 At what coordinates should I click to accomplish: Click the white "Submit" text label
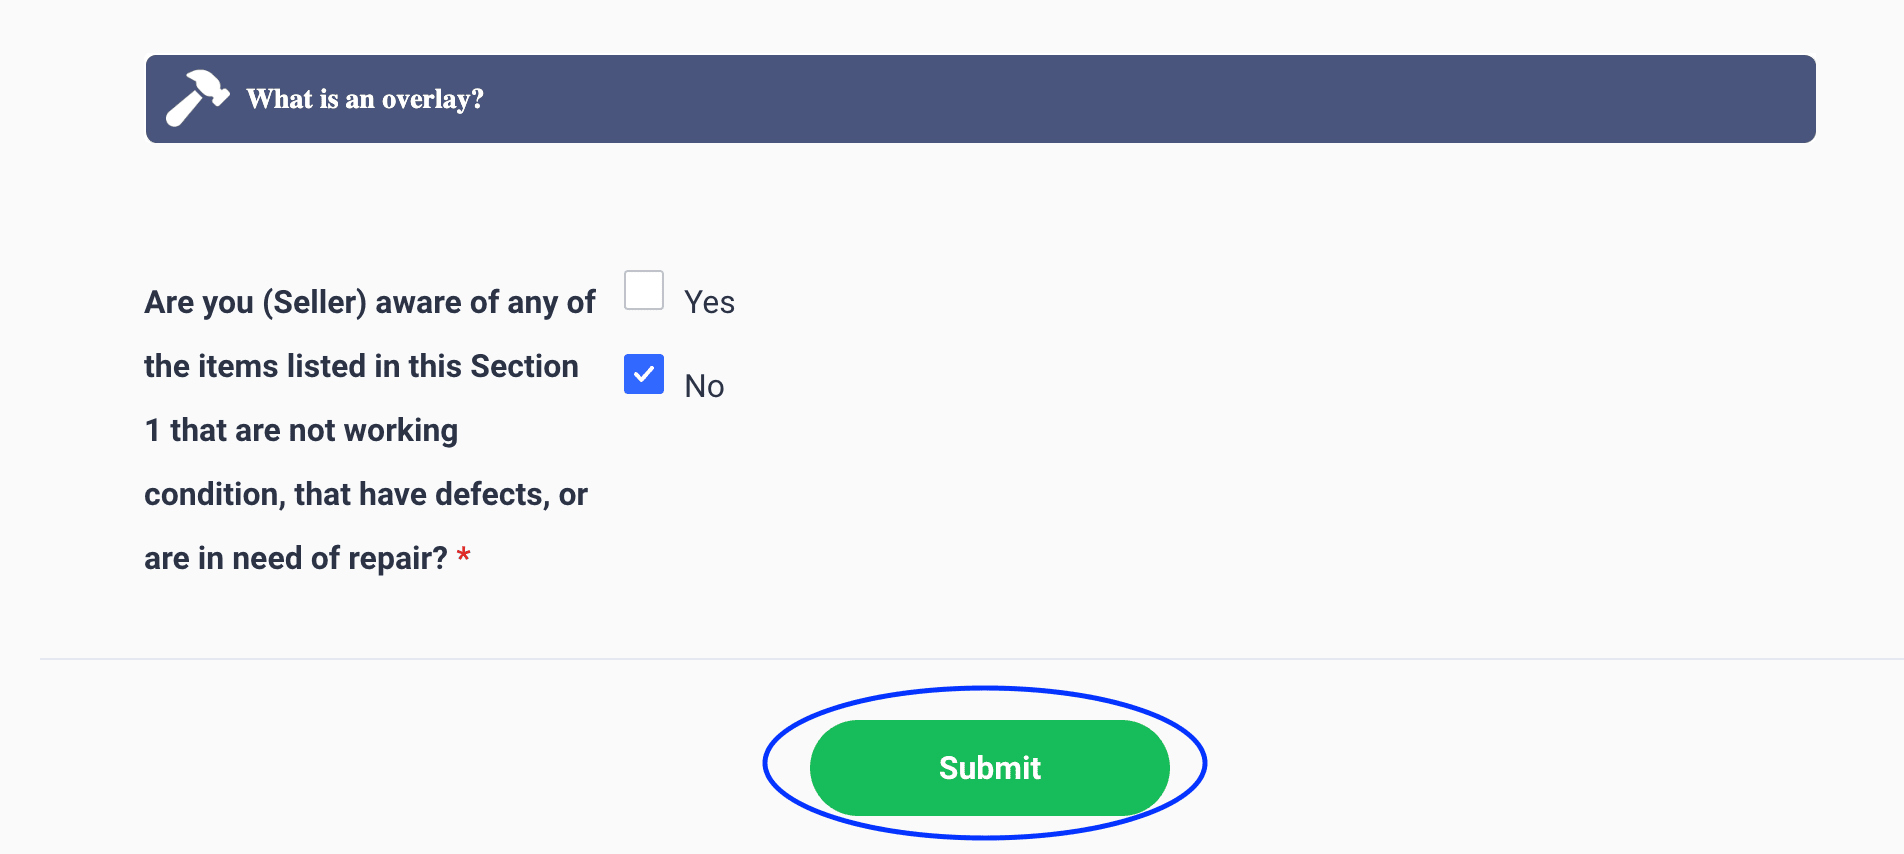(x=989, y=768)
